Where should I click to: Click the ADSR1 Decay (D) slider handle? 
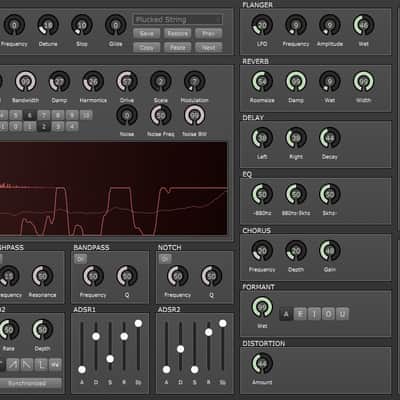96,336
